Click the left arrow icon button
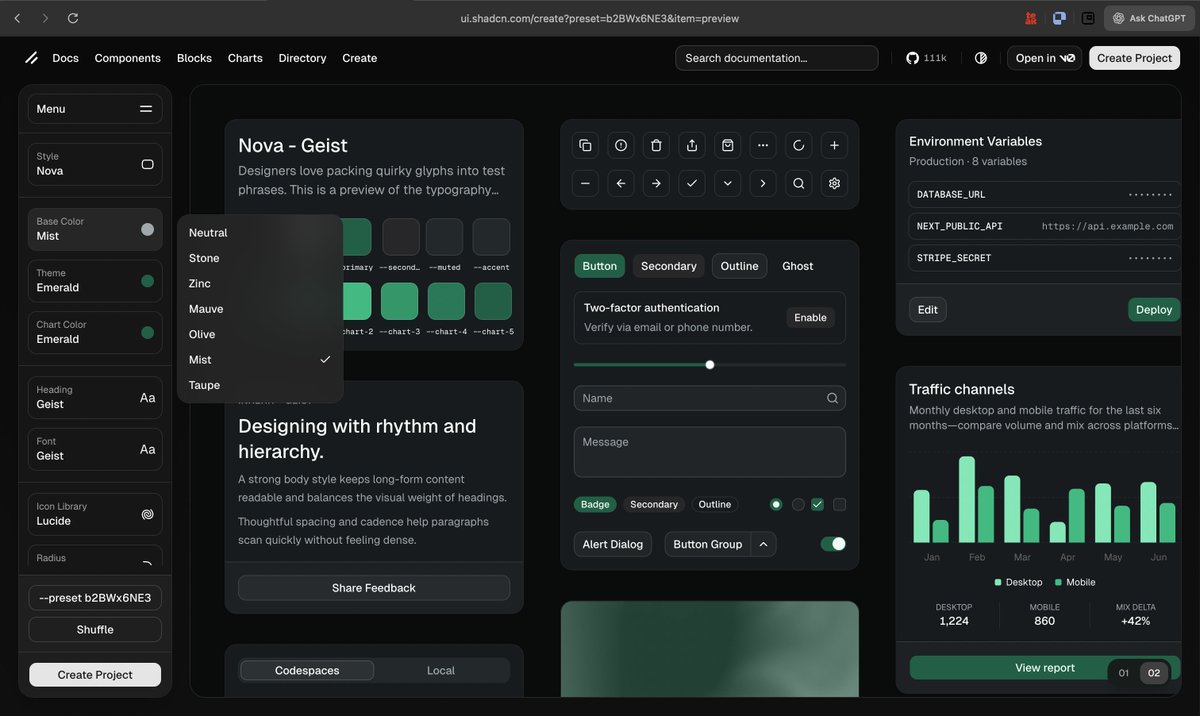 point(621,183)
